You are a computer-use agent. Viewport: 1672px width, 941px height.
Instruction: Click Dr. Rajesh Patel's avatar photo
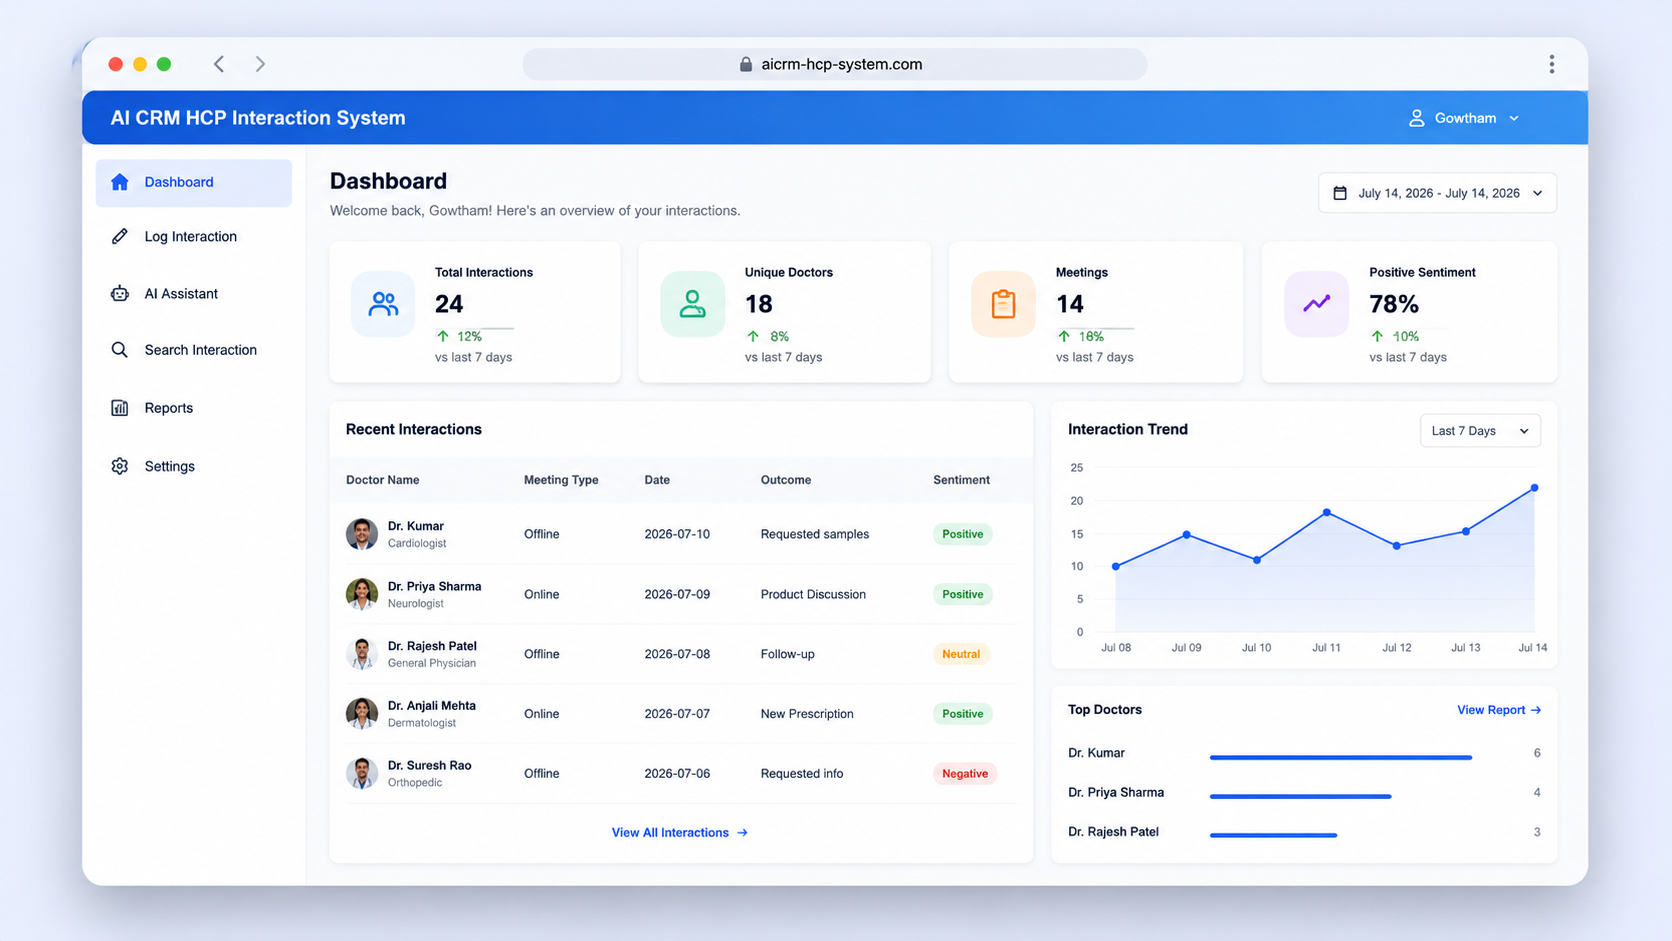tap(362, 654)
